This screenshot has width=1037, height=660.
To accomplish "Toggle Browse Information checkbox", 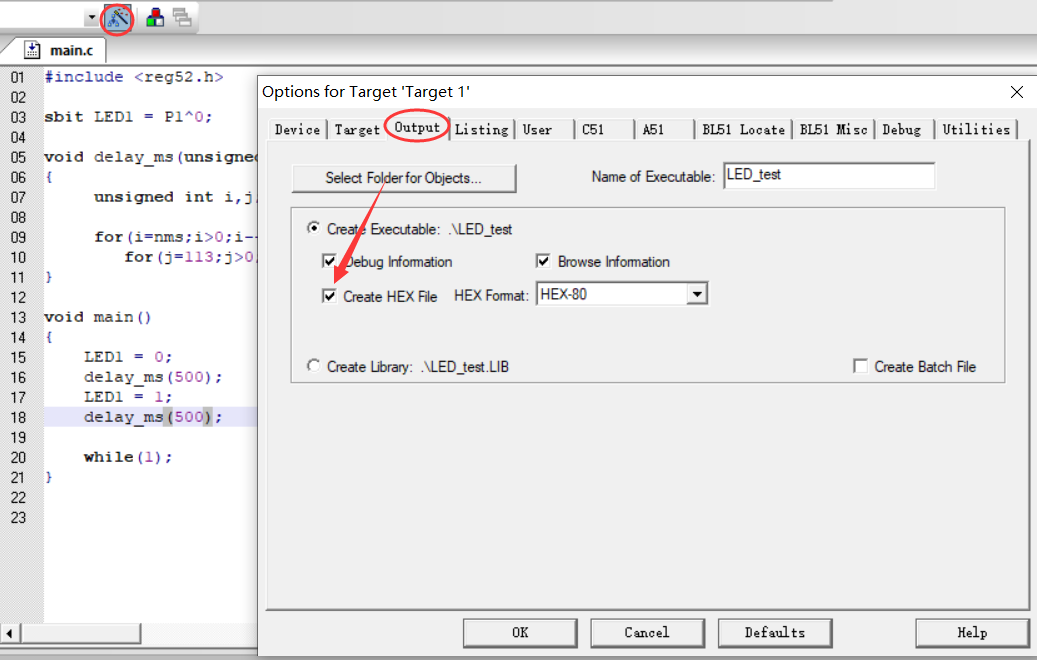I will pos(543,261).
